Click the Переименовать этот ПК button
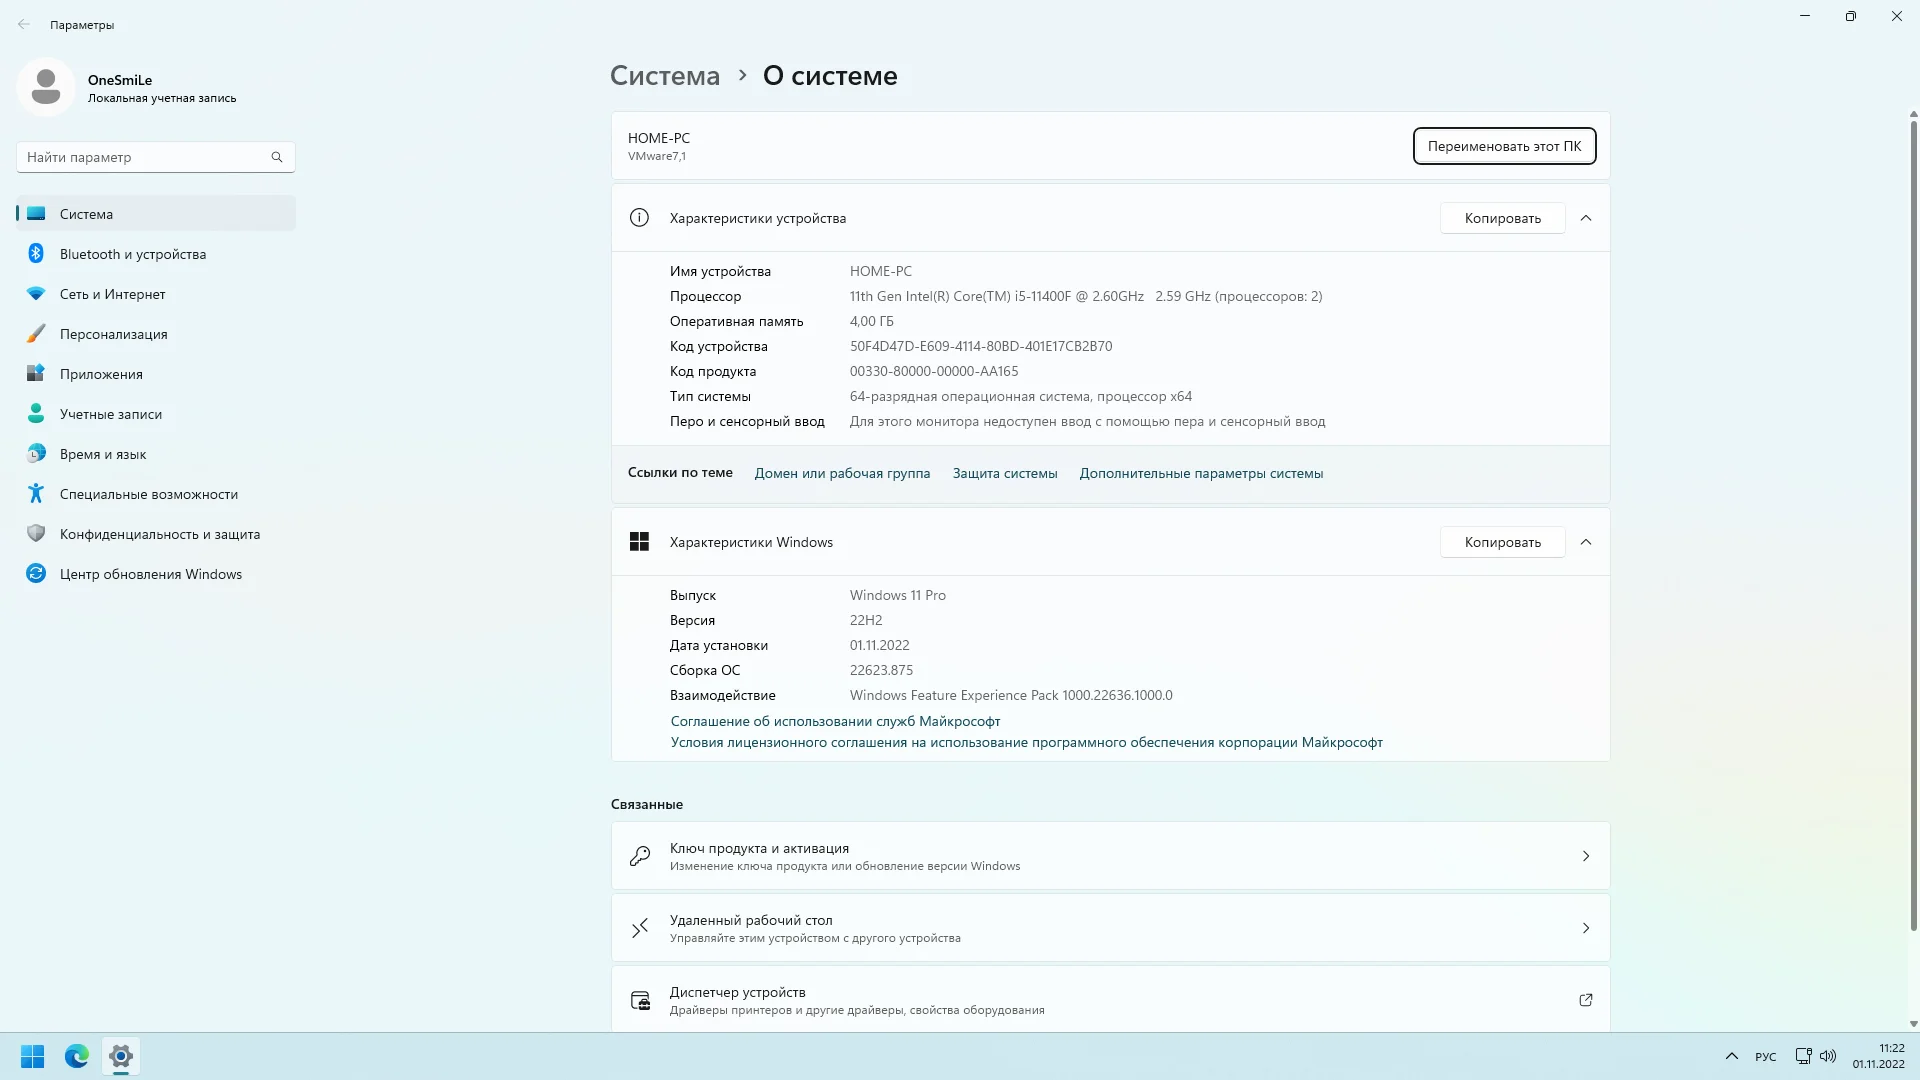The width and height of the screenshot is (1920, 1080). (1503, 146)
